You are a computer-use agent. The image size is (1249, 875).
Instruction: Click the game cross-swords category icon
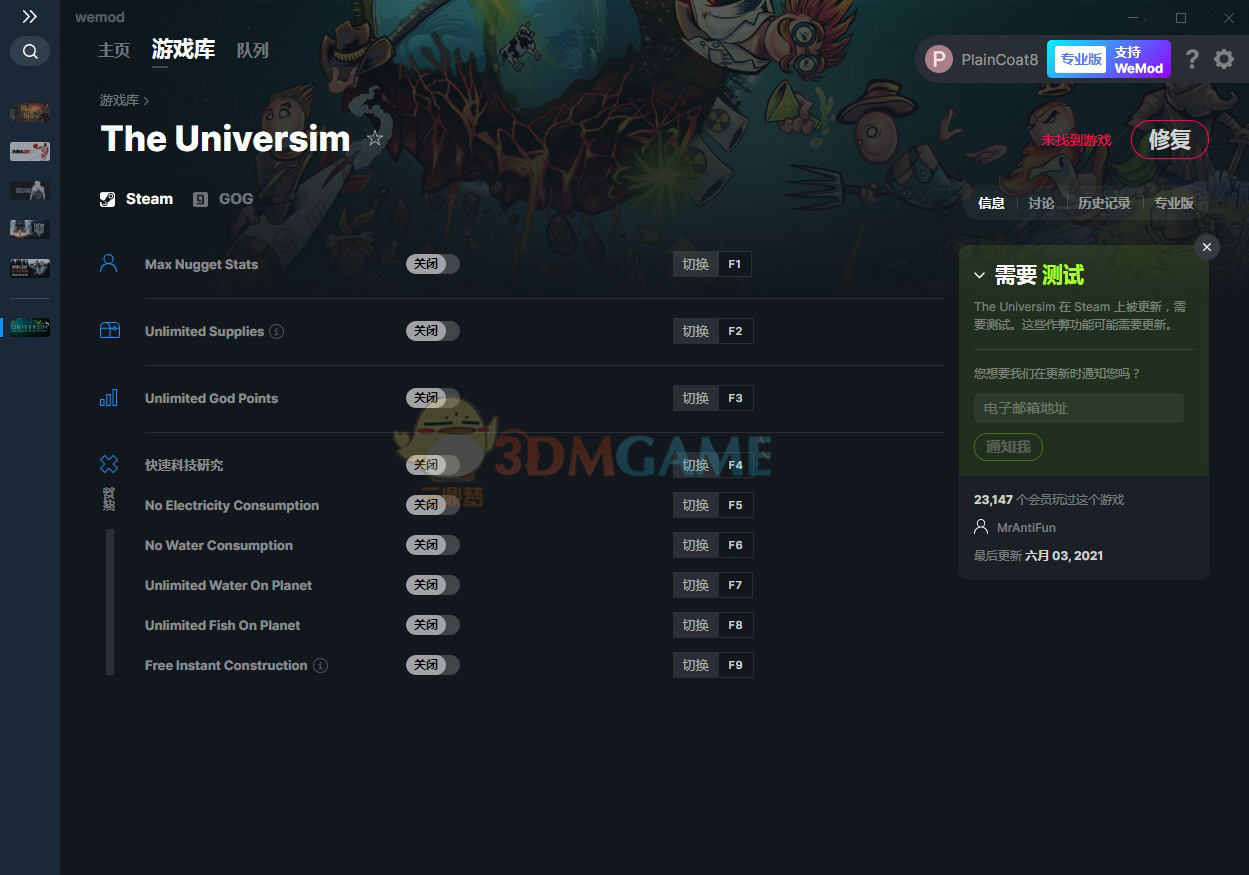[x=109, y=464]
